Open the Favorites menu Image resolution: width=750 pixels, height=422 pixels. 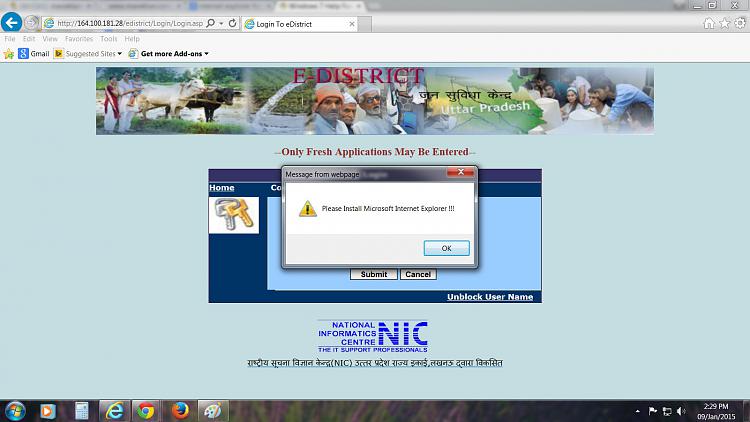coord(79,39)
